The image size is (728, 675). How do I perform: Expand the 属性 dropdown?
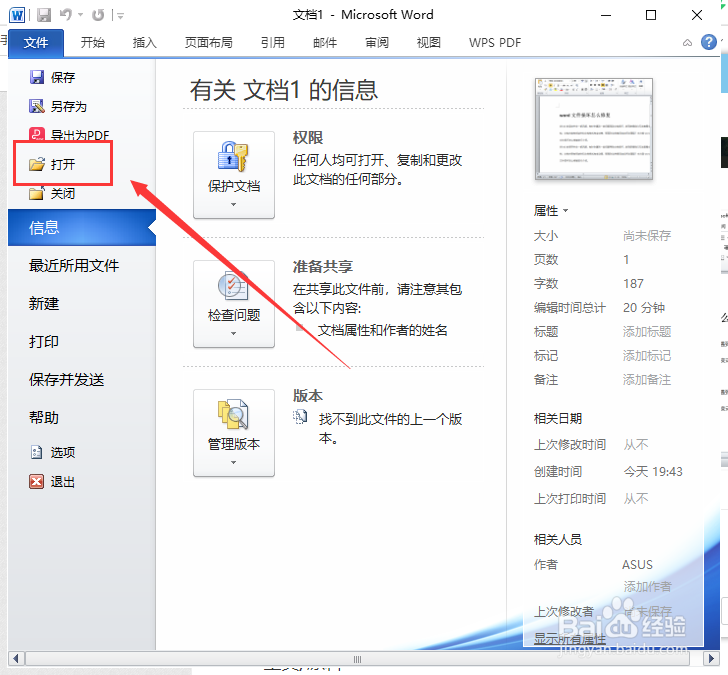pyautogui.click(x=551, y=211)
